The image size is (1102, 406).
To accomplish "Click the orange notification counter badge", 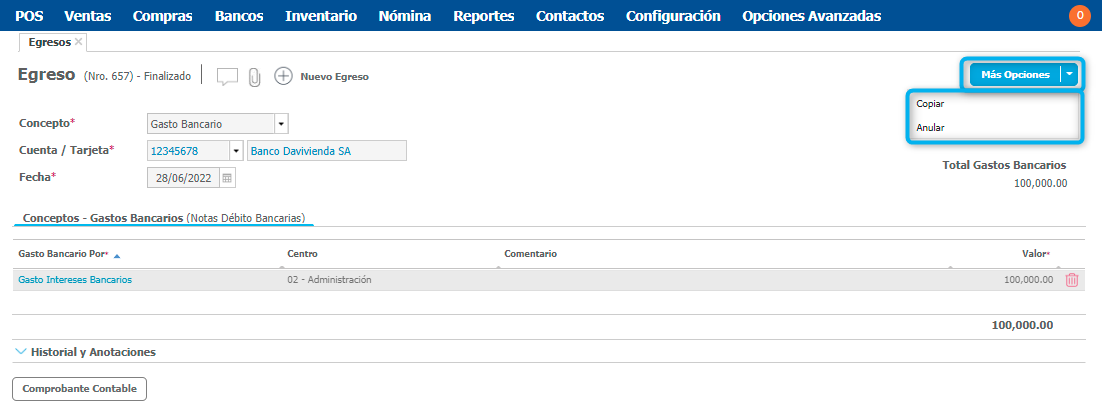I will pyautogui.click(x=1079, y=16).
